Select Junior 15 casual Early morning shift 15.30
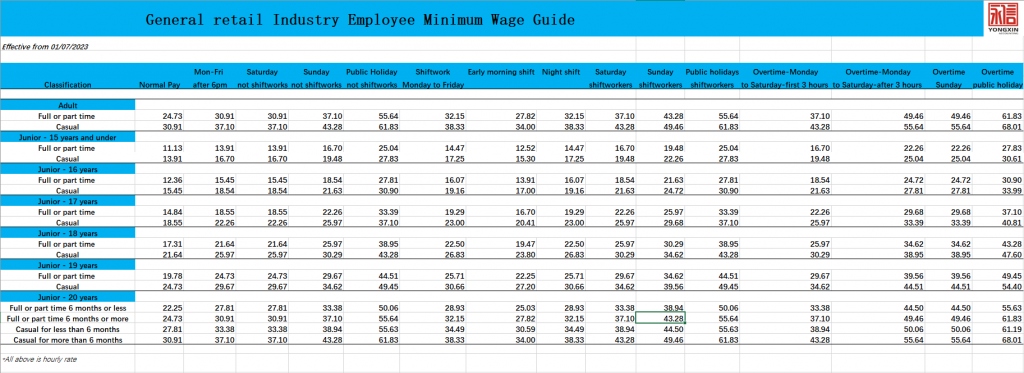 pos(526,158)
